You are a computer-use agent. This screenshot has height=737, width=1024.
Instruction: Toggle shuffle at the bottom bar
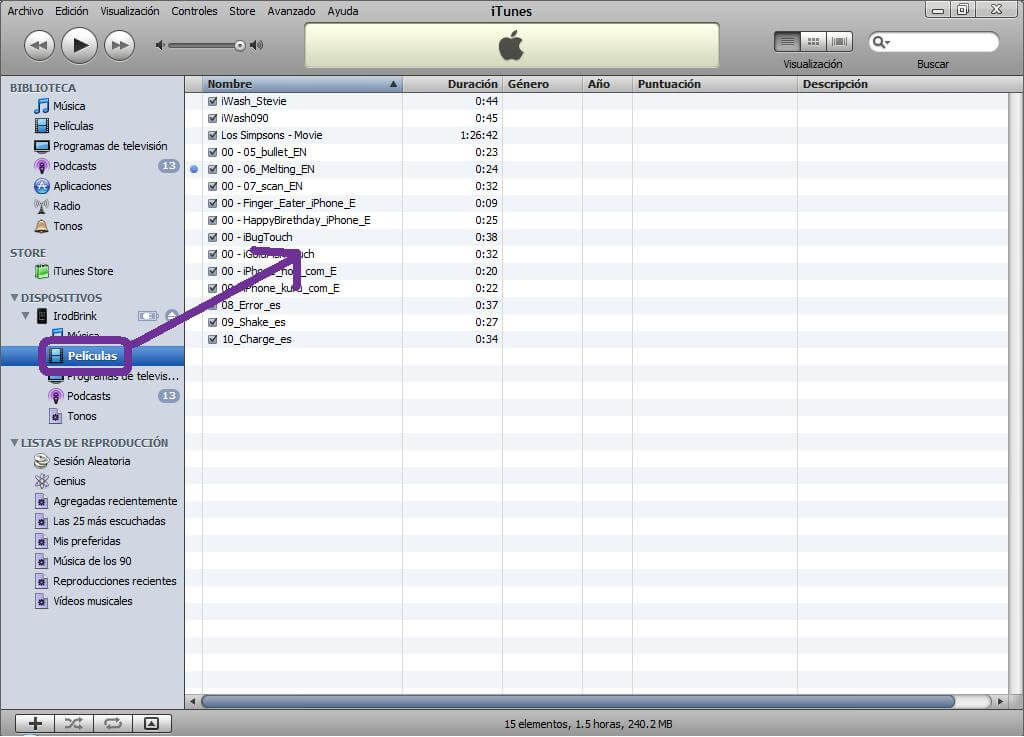pyautogui.click(x=74, y=723)
